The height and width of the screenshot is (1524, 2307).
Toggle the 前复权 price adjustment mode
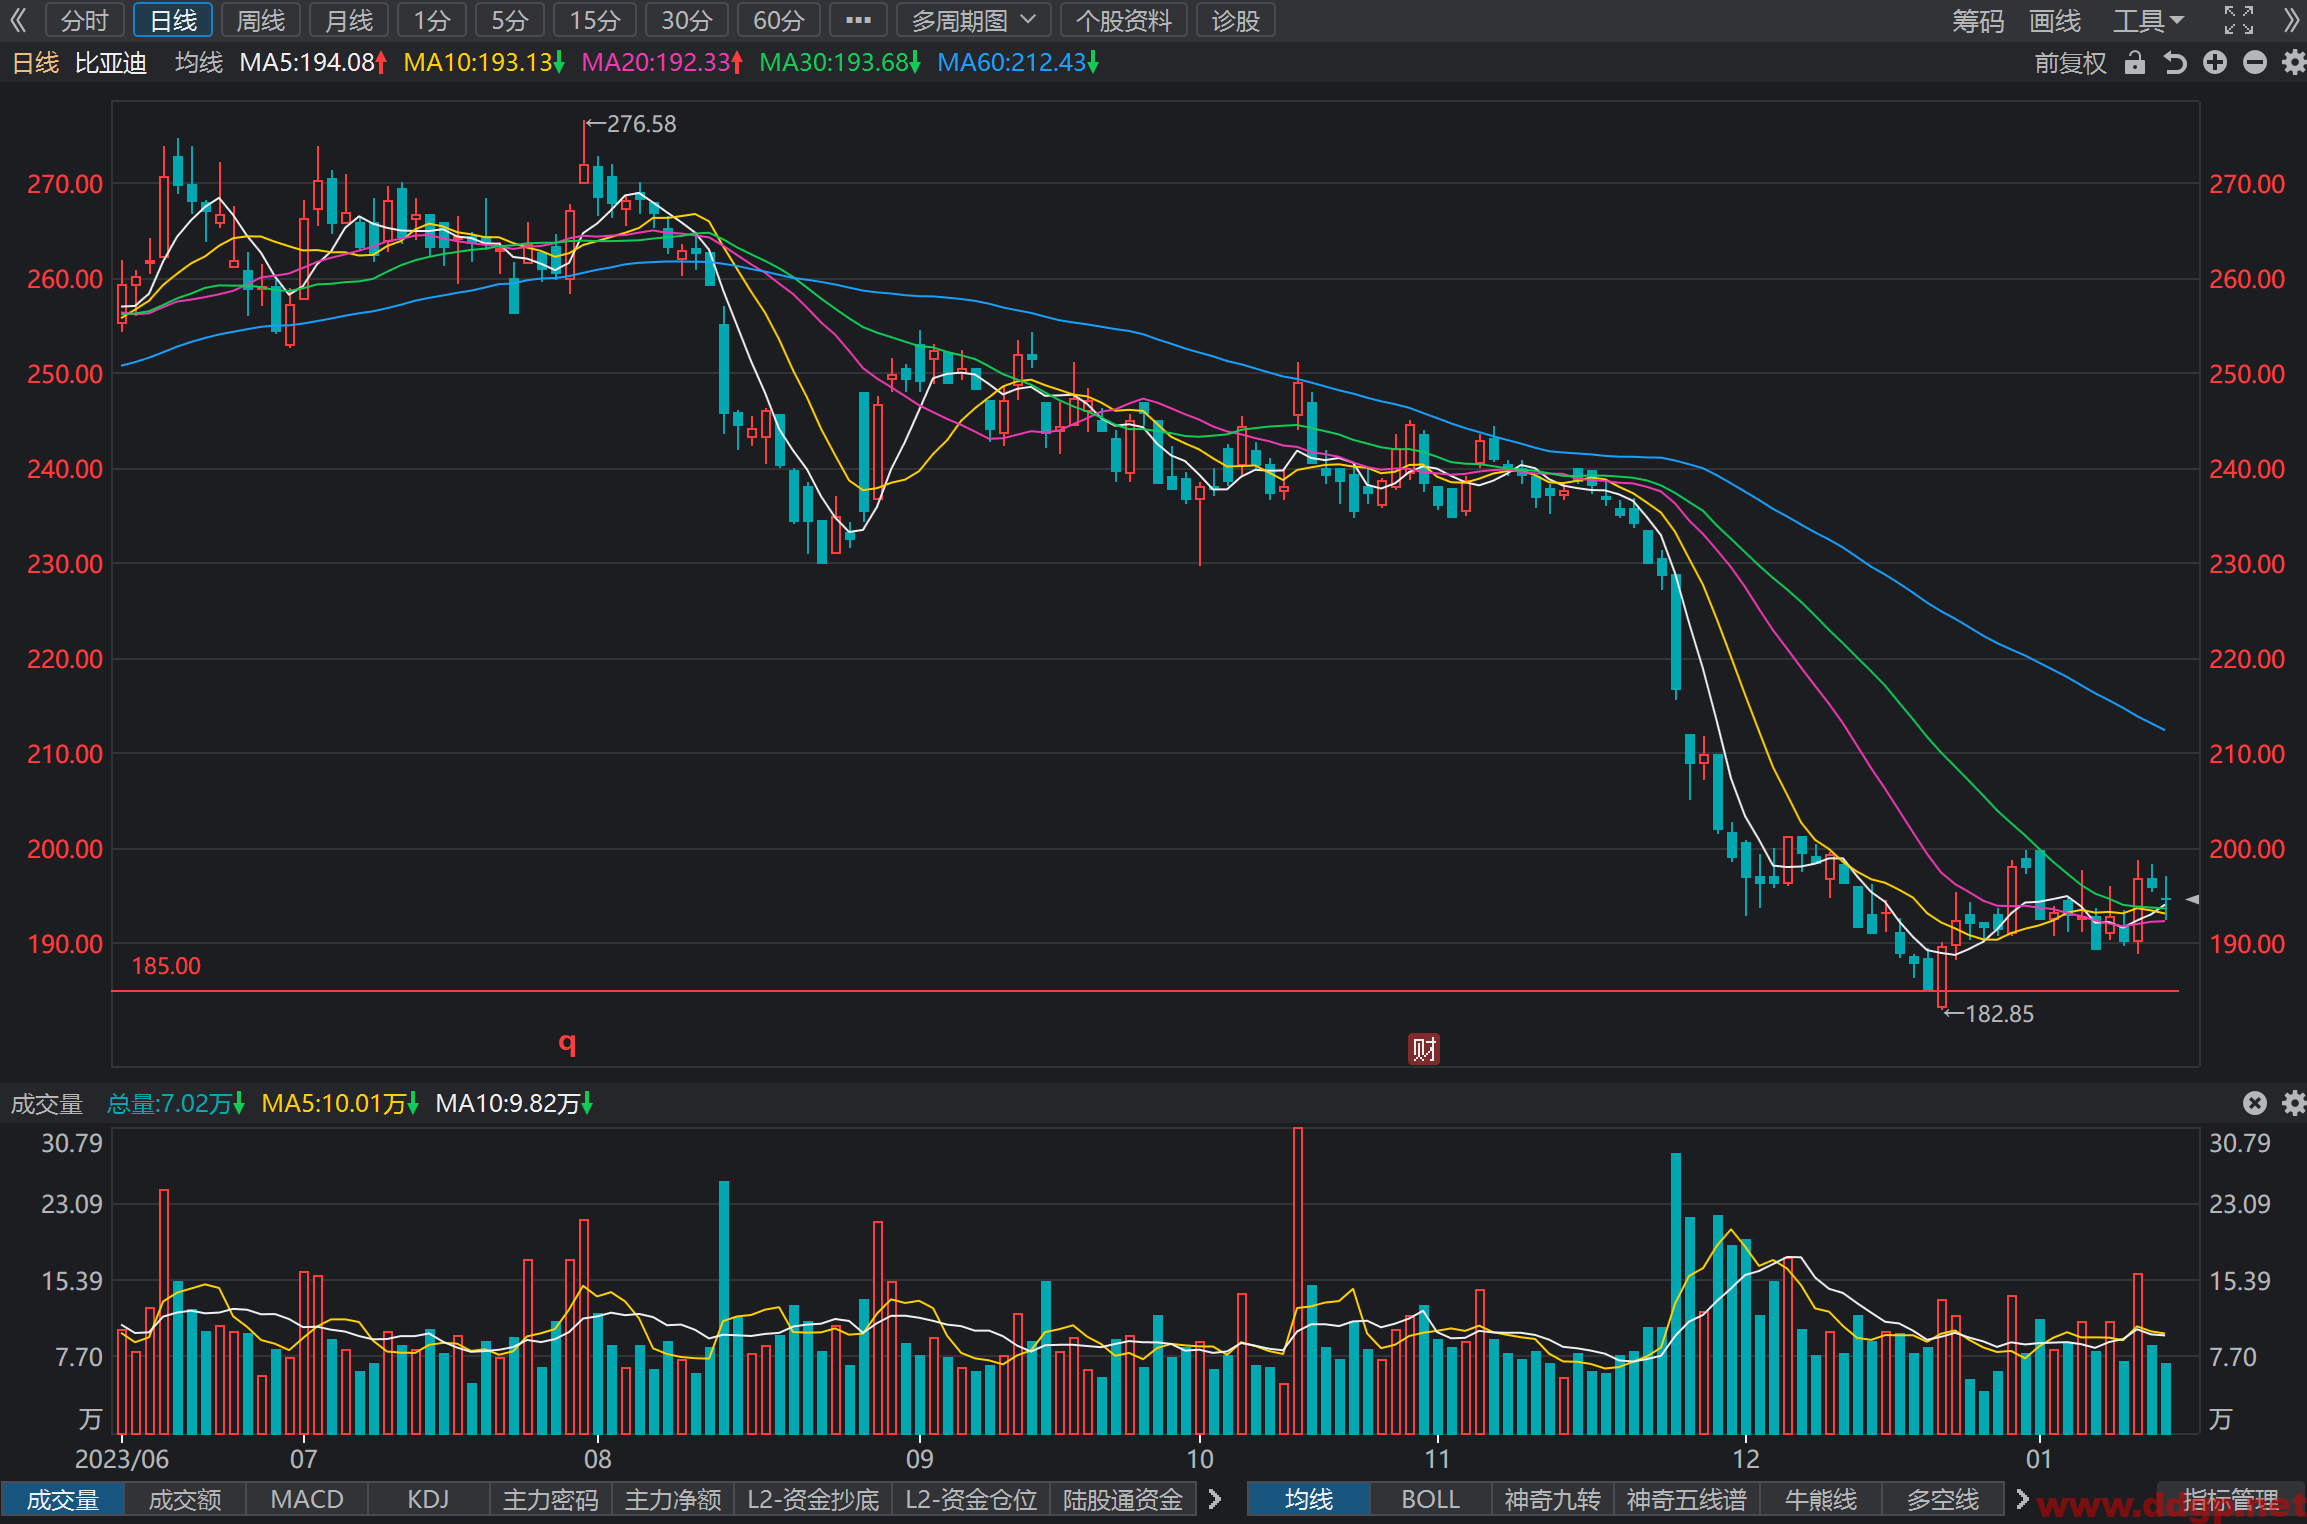point(2070,63)
